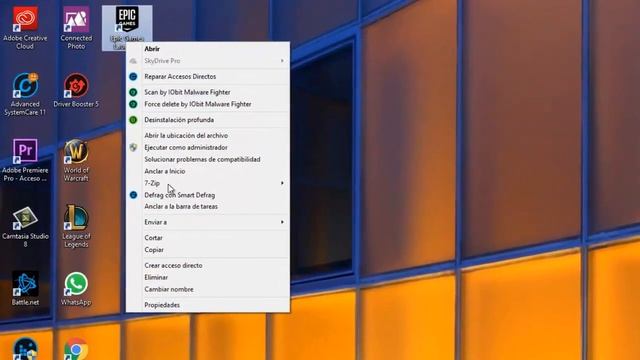Select the Camtasia Studio 8 icon

[25, 227]
